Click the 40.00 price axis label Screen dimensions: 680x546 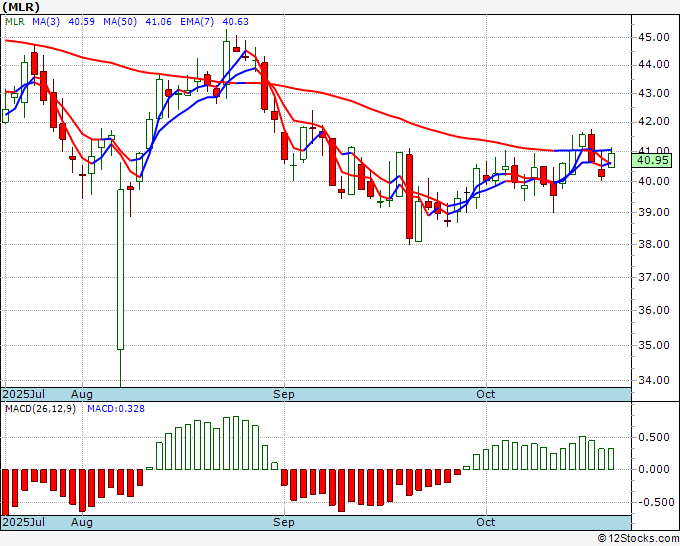click(654, 181)
